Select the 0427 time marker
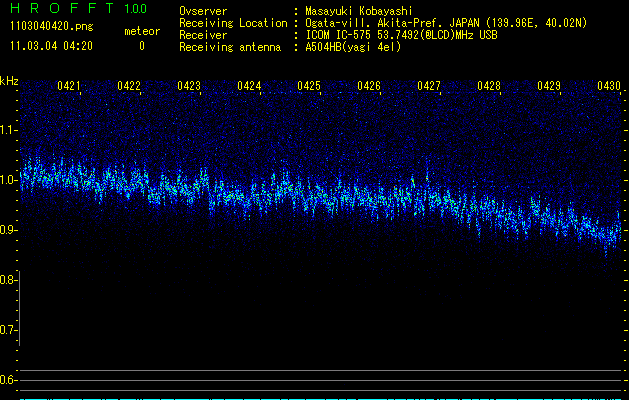 point(429,87)
